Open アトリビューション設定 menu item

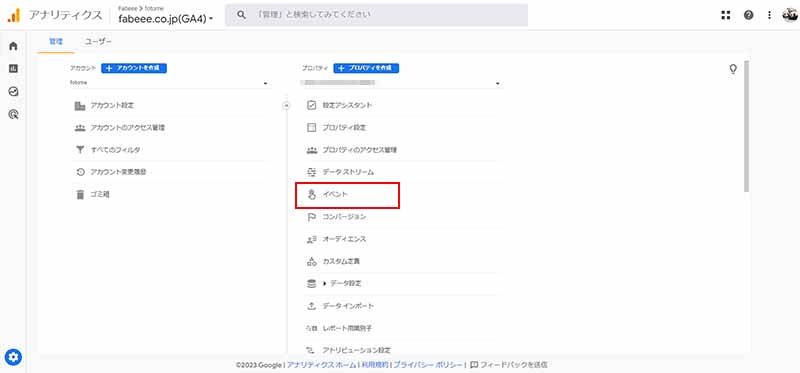357,350
